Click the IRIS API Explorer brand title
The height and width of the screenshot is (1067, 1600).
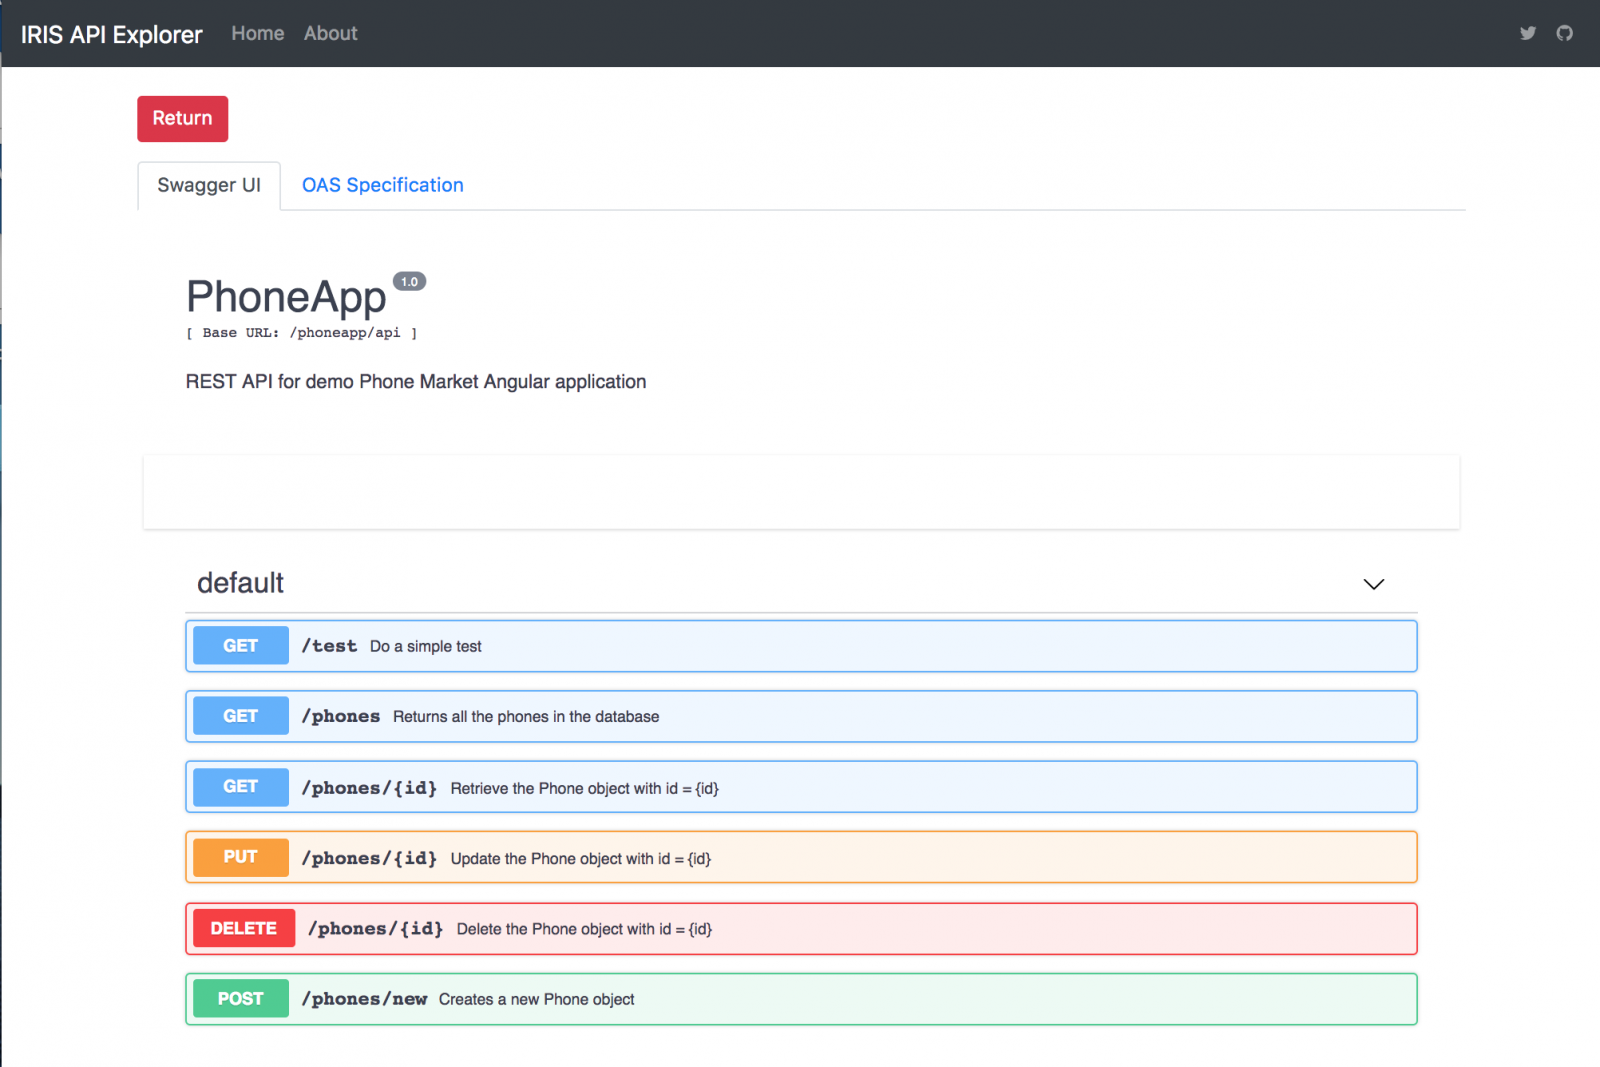(111, 34)
